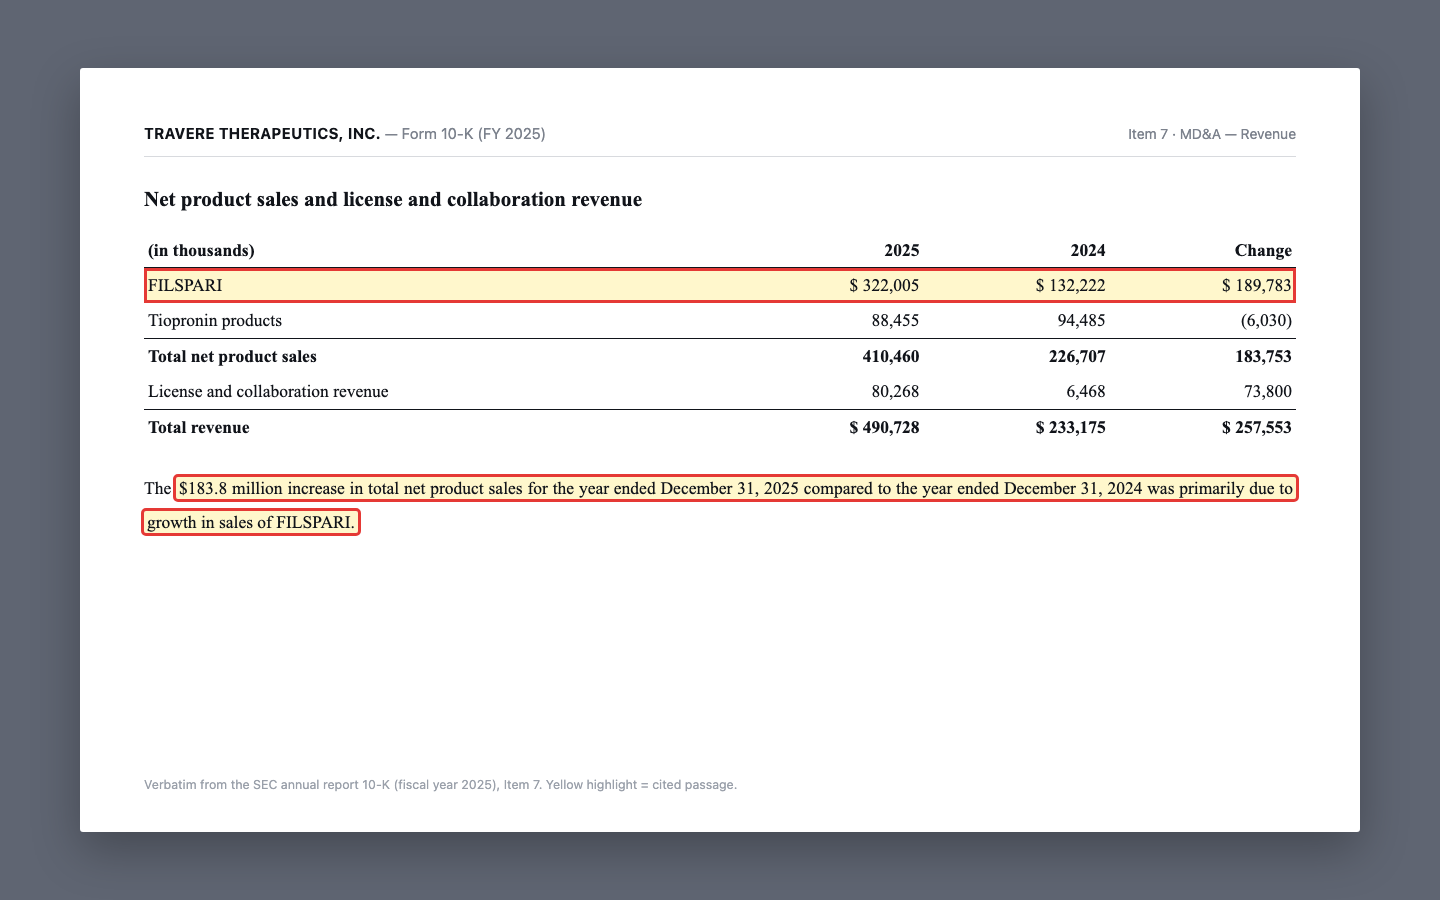Viewport: 1440px width, 900px height.
Task: Click the Travere Therapeutics, Inc. header title
Action: (x=262, y=134)
